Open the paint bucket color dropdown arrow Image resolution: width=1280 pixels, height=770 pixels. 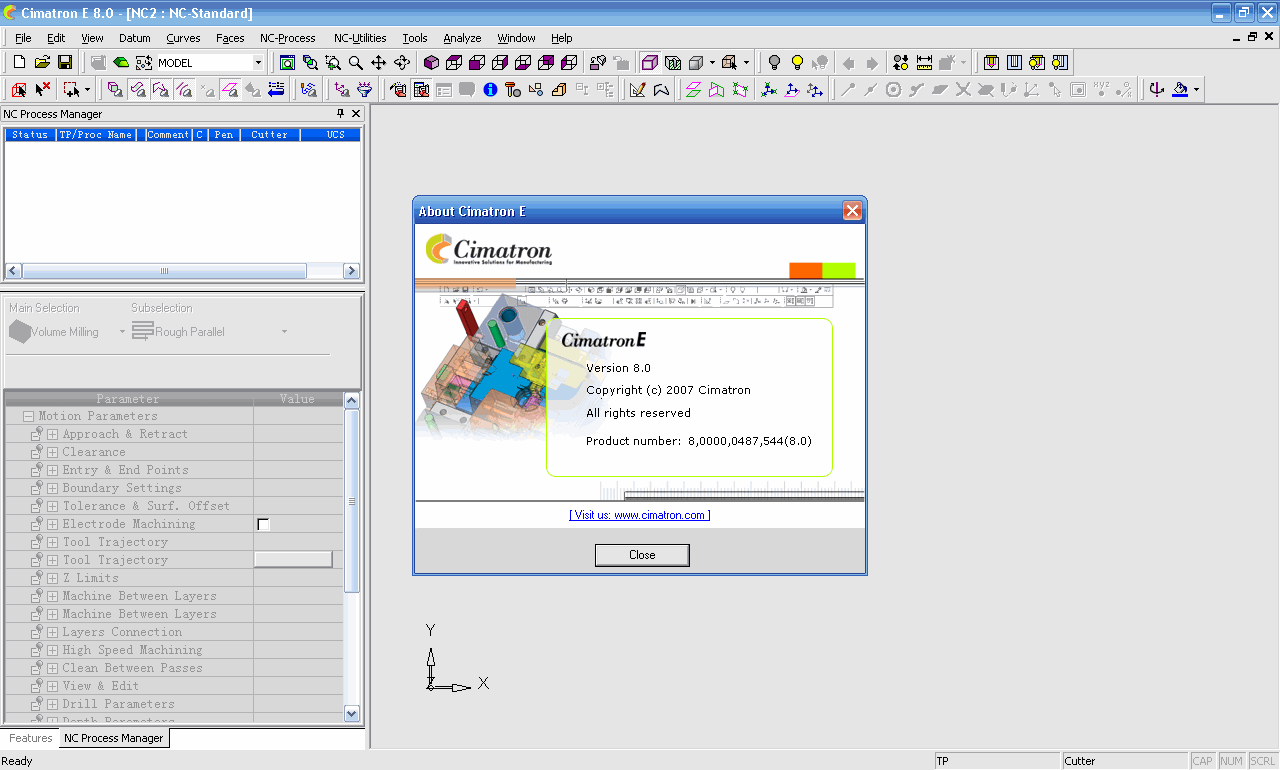1196,89
